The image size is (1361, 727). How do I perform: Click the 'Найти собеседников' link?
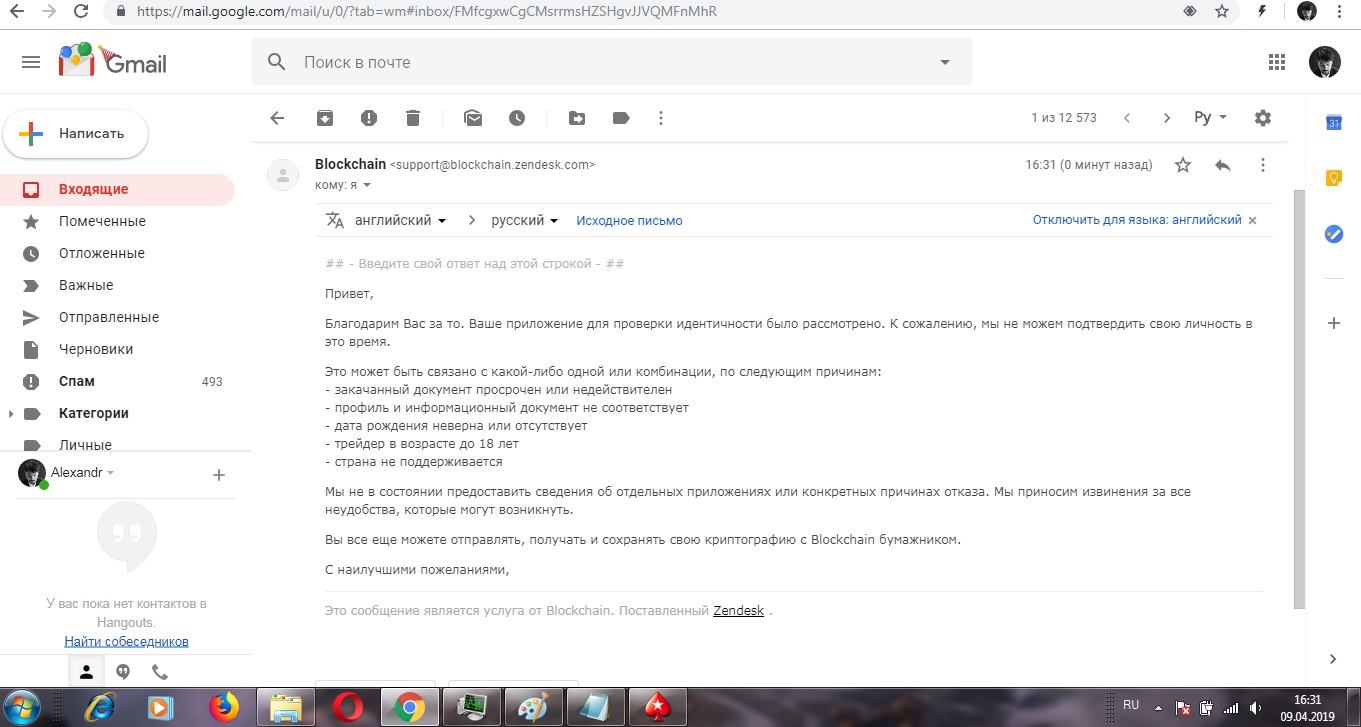pyautogui.click(x=126, y=641)
